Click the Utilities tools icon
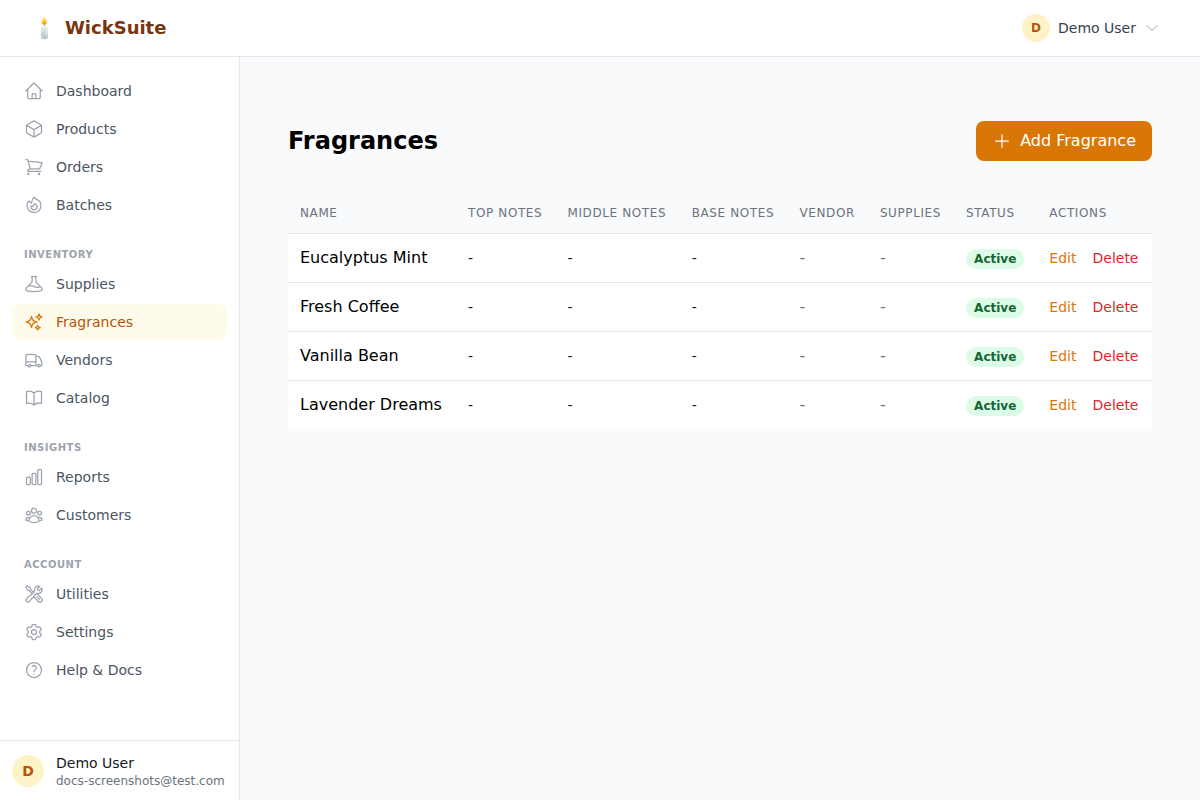 click(34, 594)
